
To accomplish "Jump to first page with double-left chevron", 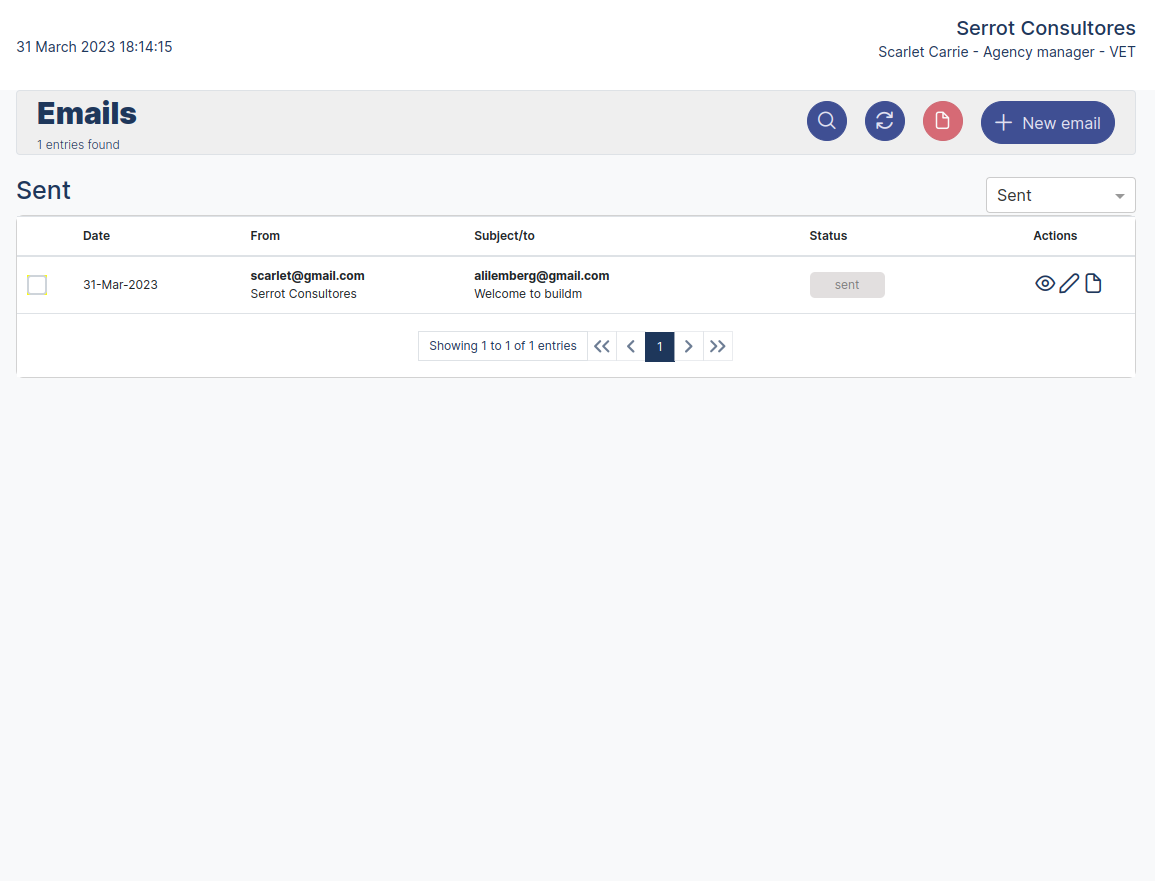I will (601, 346).
